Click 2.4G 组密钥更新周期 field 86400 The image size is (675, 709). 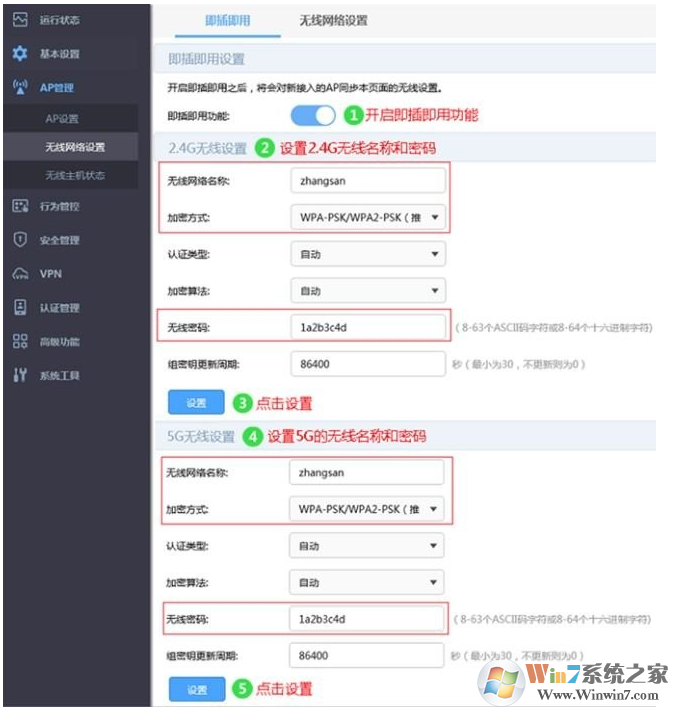click(x=368, y=364)
